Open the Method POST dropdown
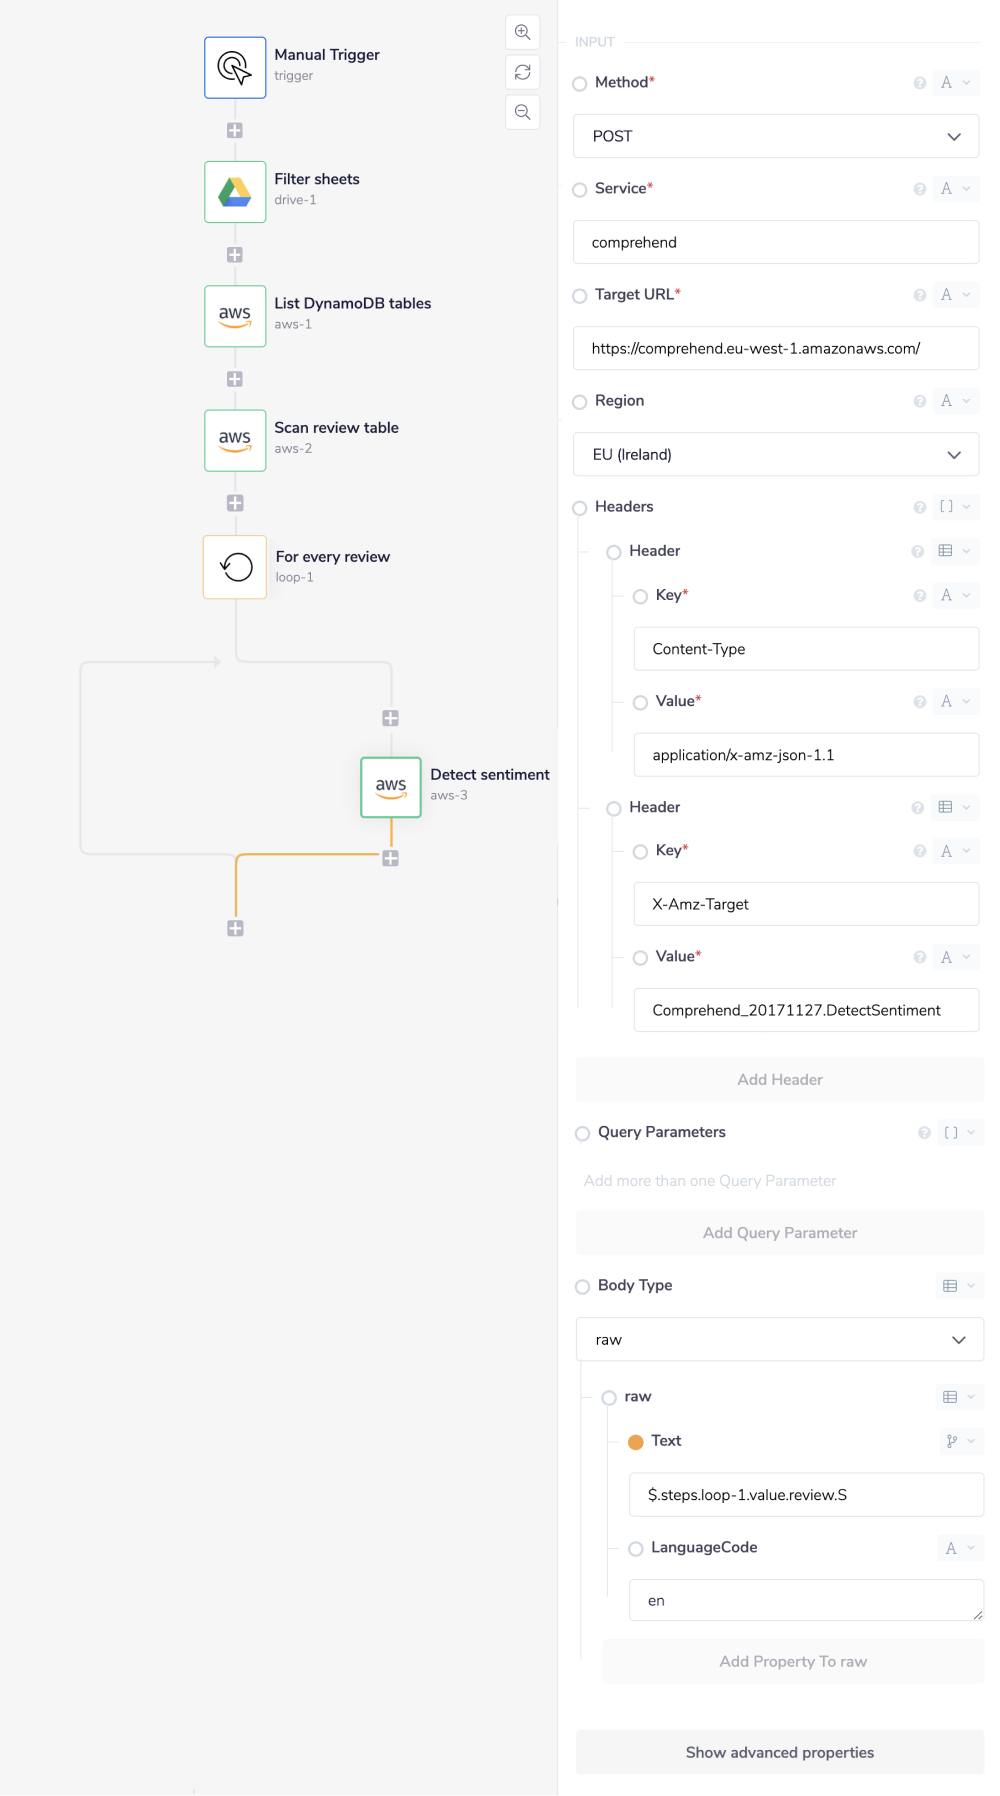1000x1796 pixels. 776,136
